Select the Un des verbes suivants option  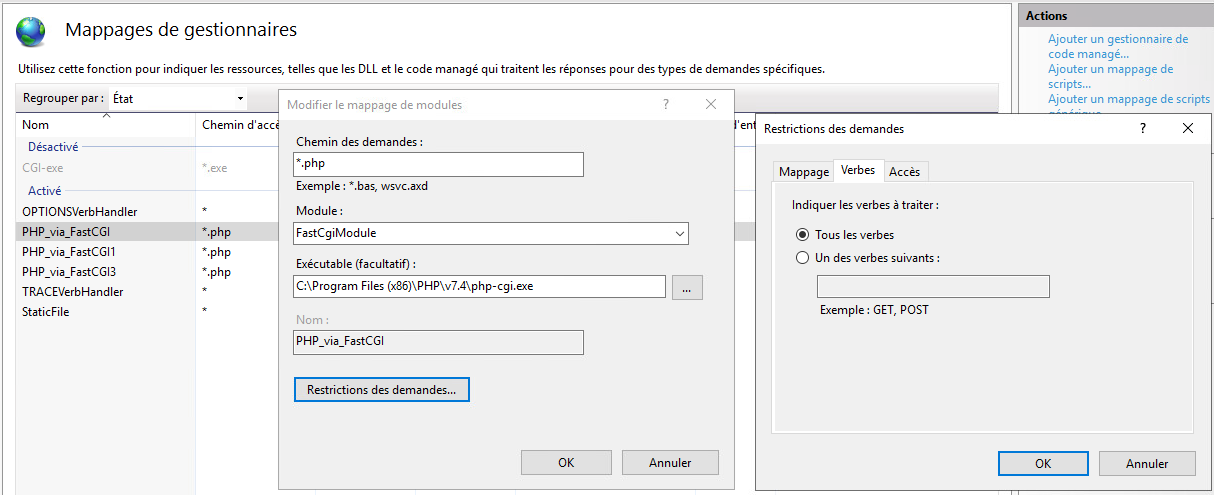tap(802, 258)
